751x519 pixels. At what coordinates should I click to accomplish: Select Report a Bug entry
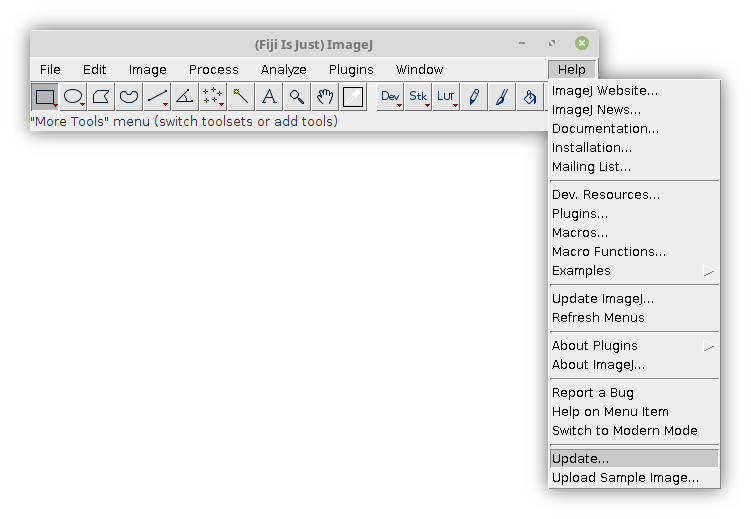(x=634, y=393)
